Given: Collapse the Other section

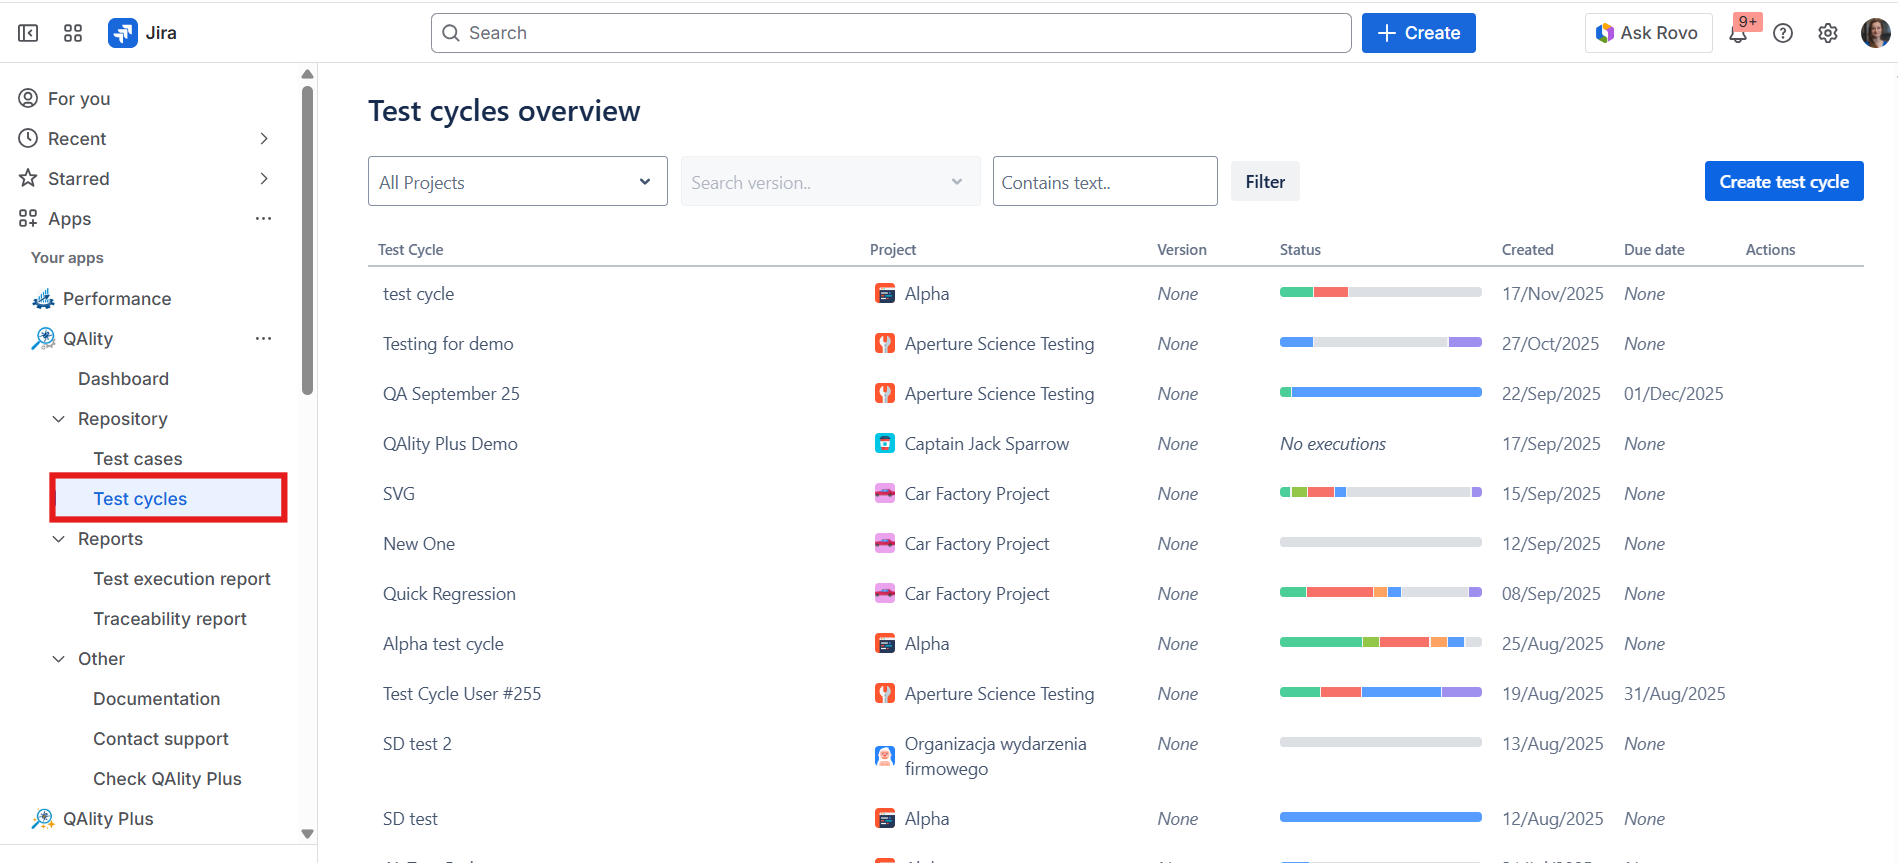Looking at the screenshot, I should (59, 658).
